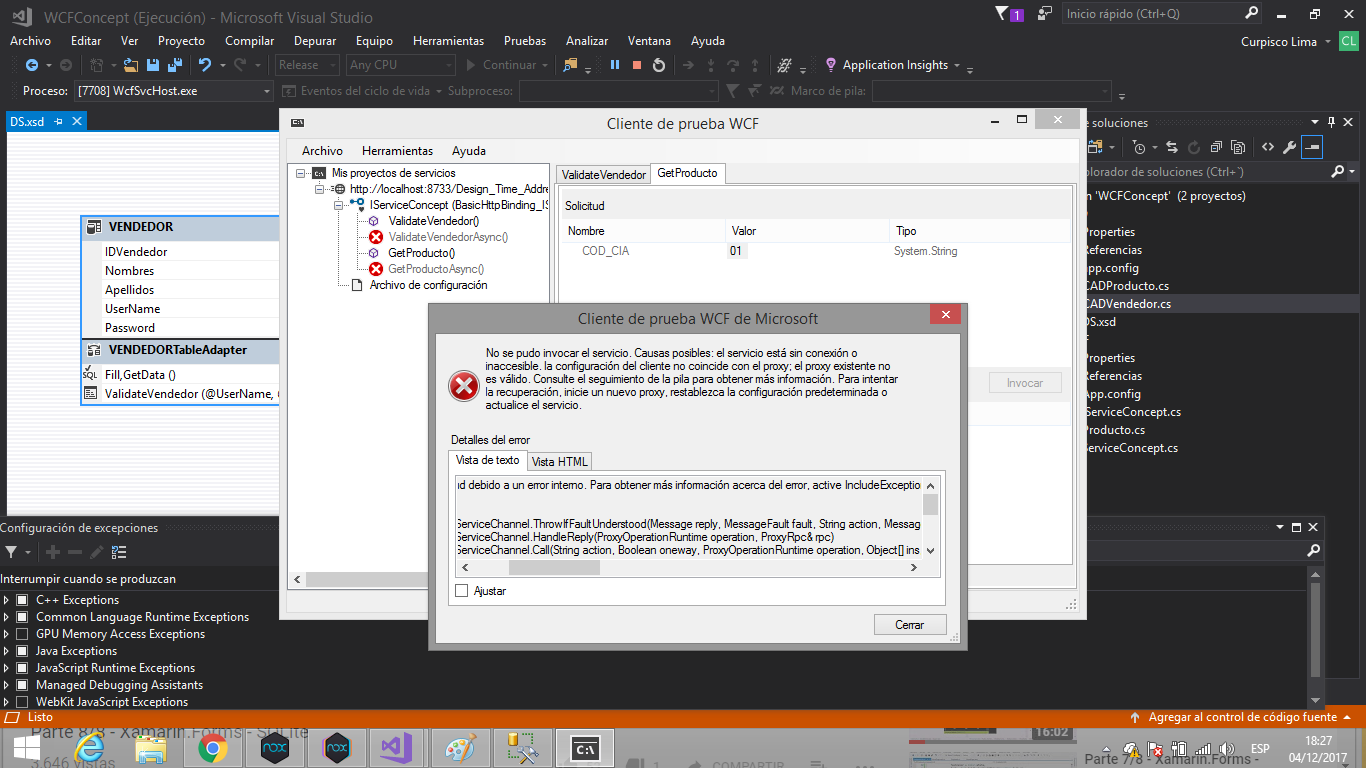Screen dimensions: 1366x768
Task: Click the error details vertical scrollbar down arrow
Action: pos(931,550)
